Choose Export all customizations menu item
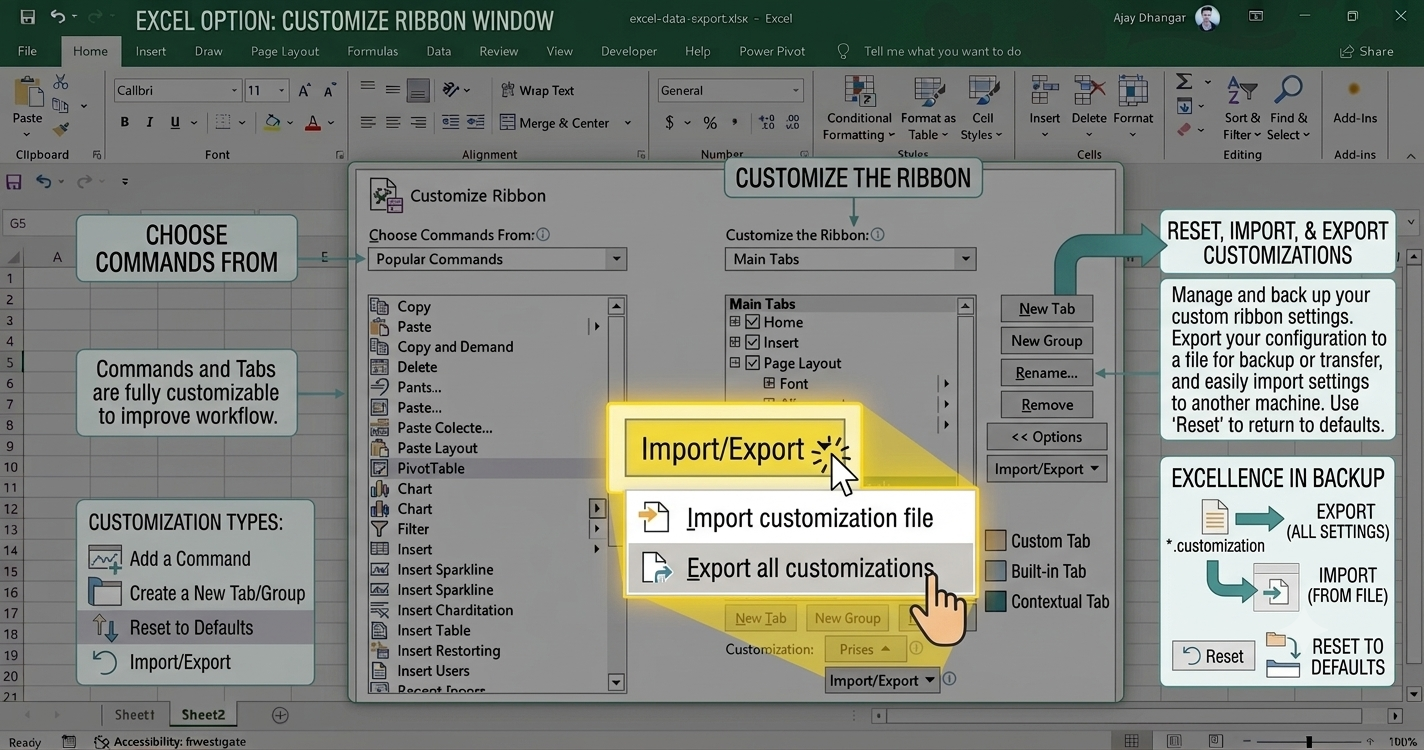The height and width of the screenshot is (750, 1424). pyautogui.click(x=800, y=568)
